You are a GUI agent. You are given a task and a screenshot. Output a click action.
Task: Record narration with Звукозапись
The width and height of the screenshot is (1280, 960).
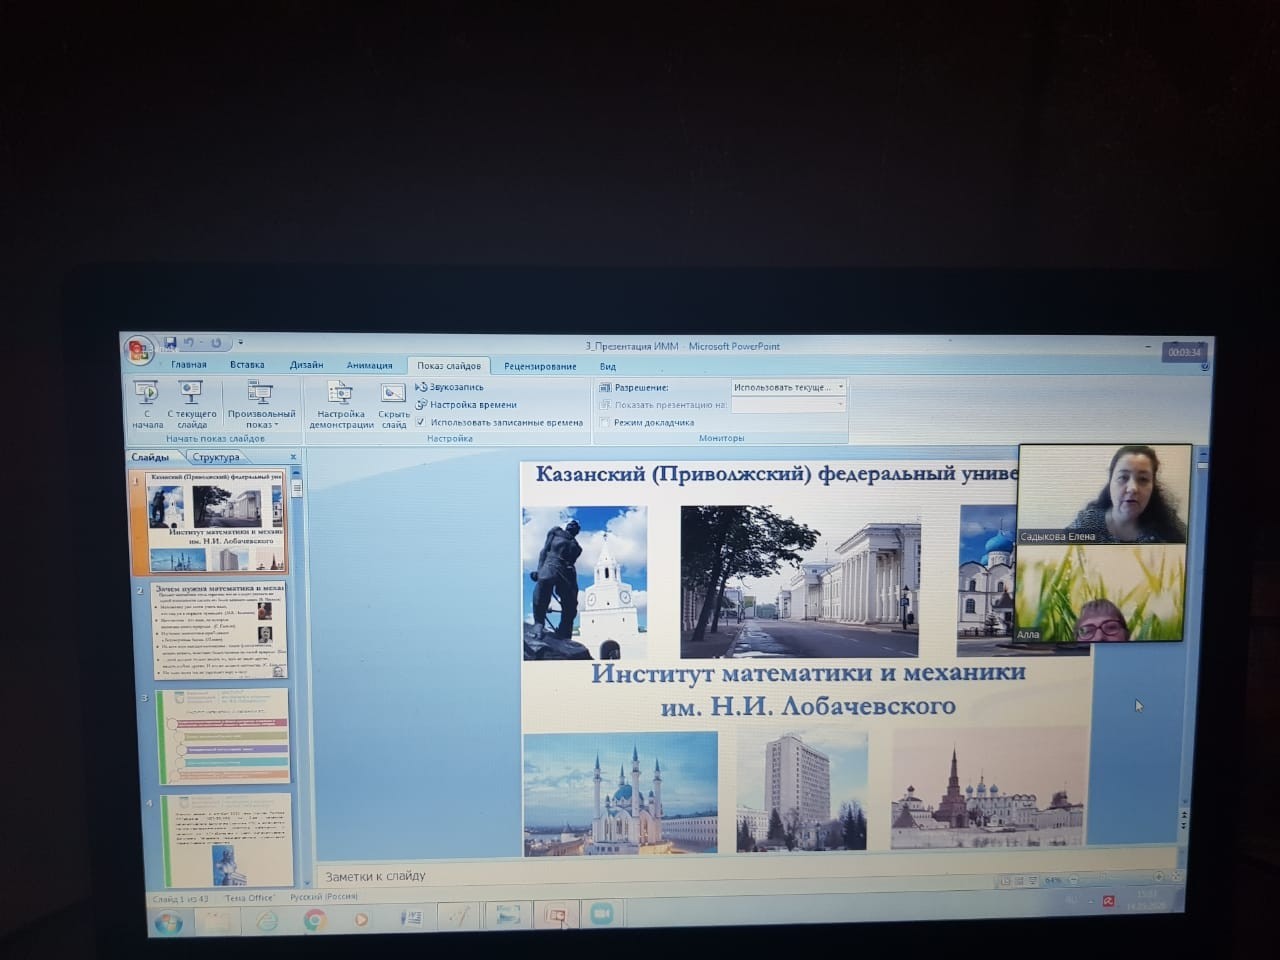(x=450, y=387)
